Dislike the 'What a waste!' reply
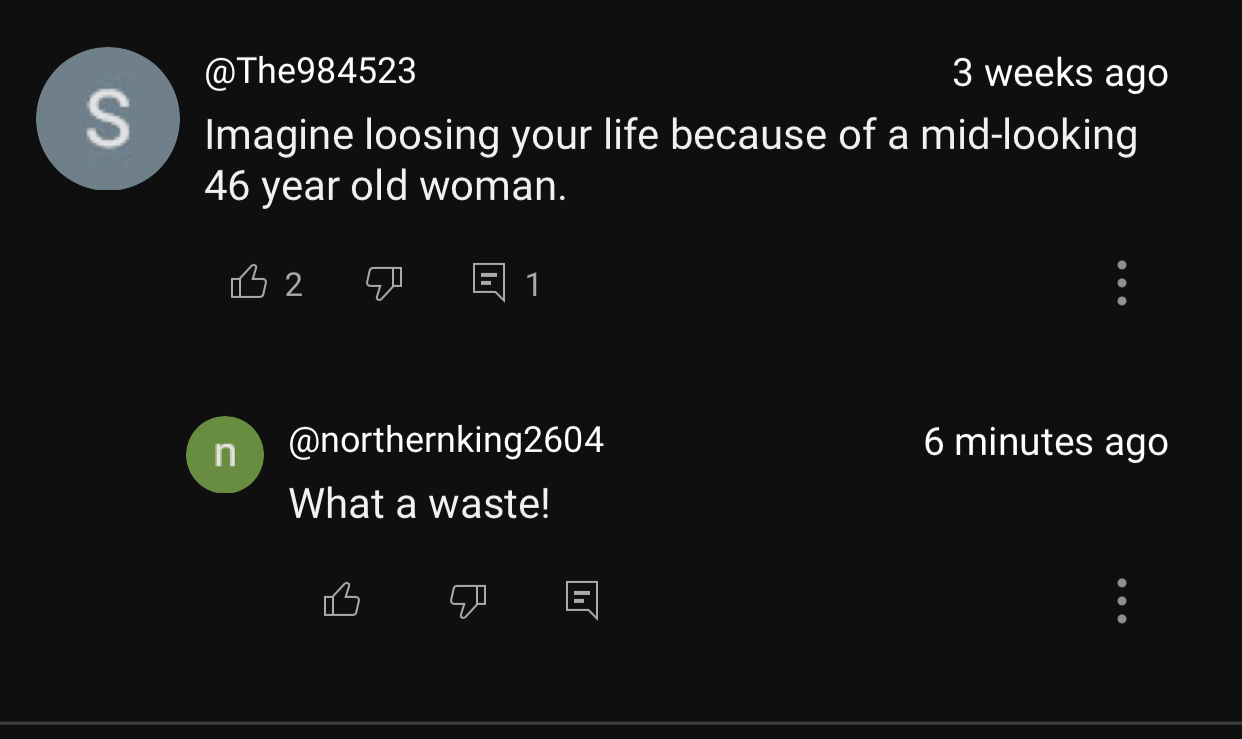Image resolution: width=1242 pixels, height=739 pixels. (467, 600)
